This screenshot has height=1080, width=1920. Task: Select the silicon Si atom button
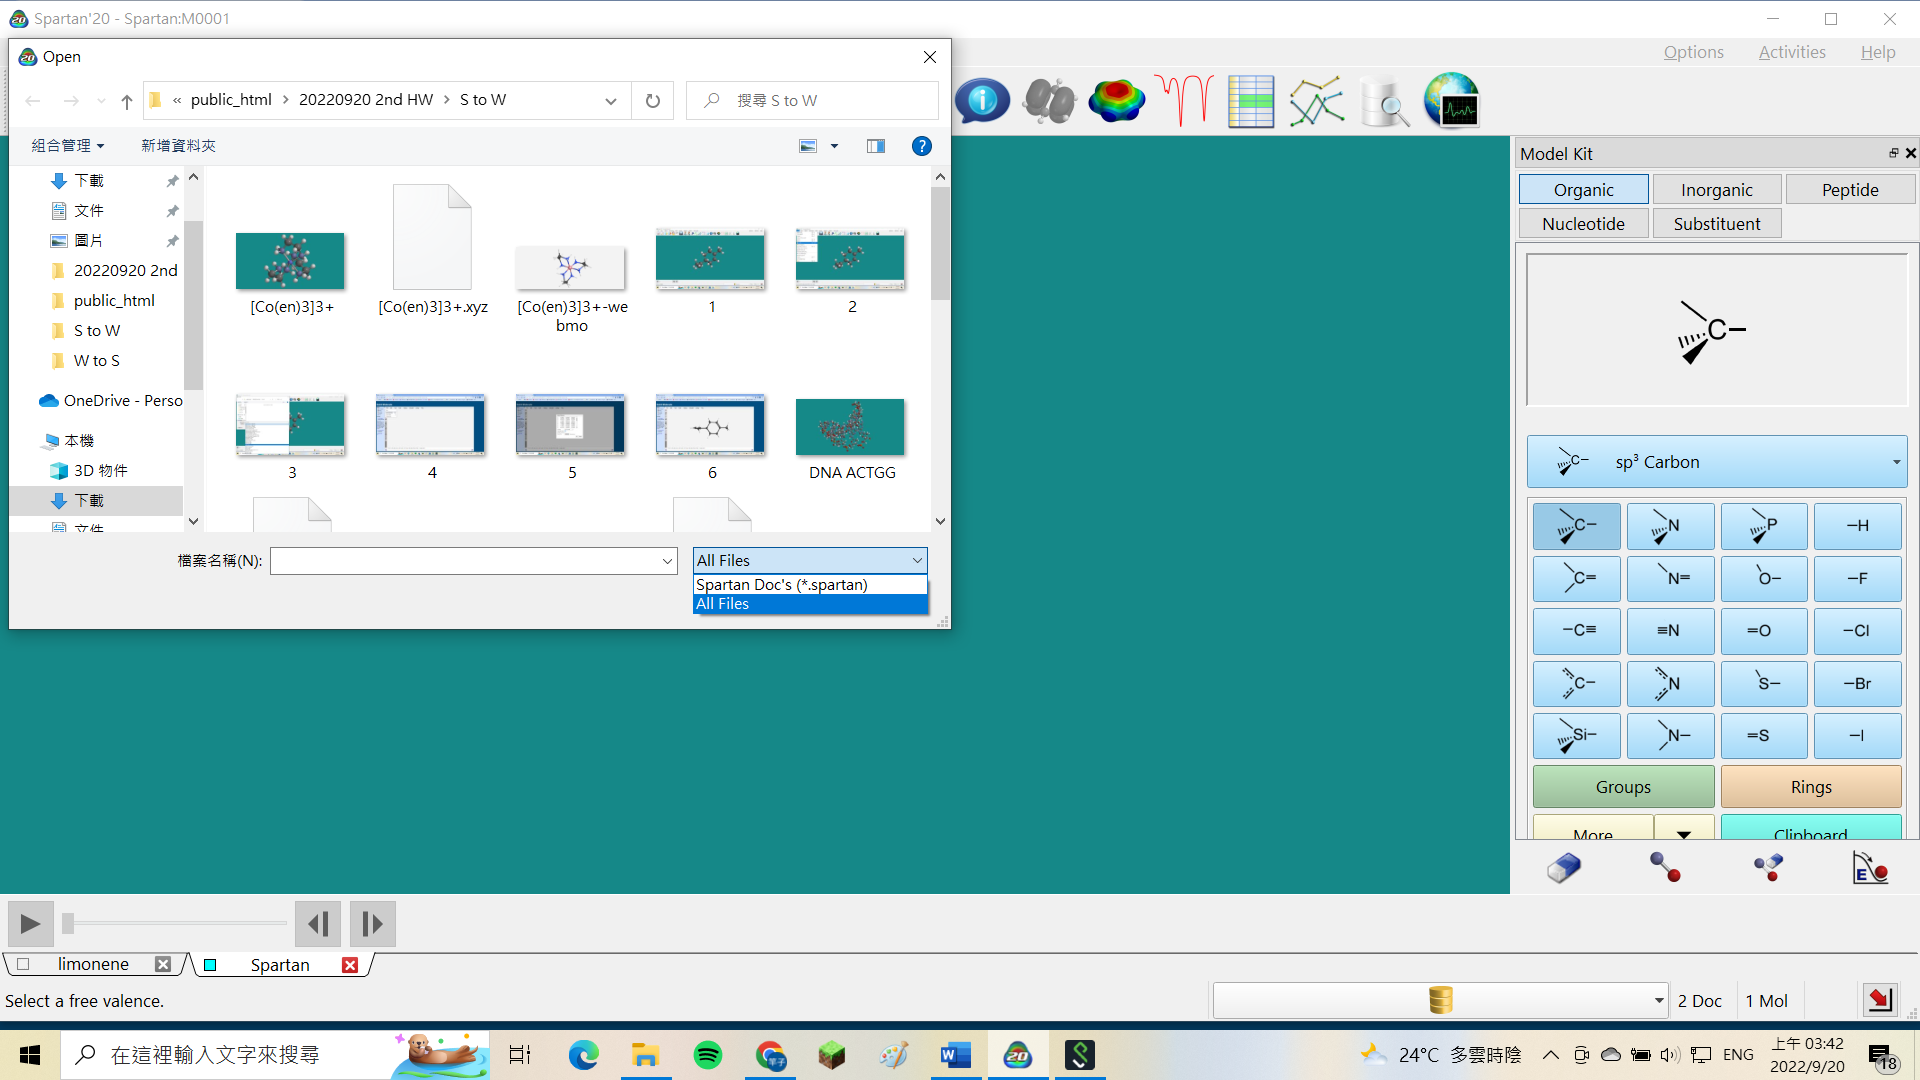(1577, 736)
